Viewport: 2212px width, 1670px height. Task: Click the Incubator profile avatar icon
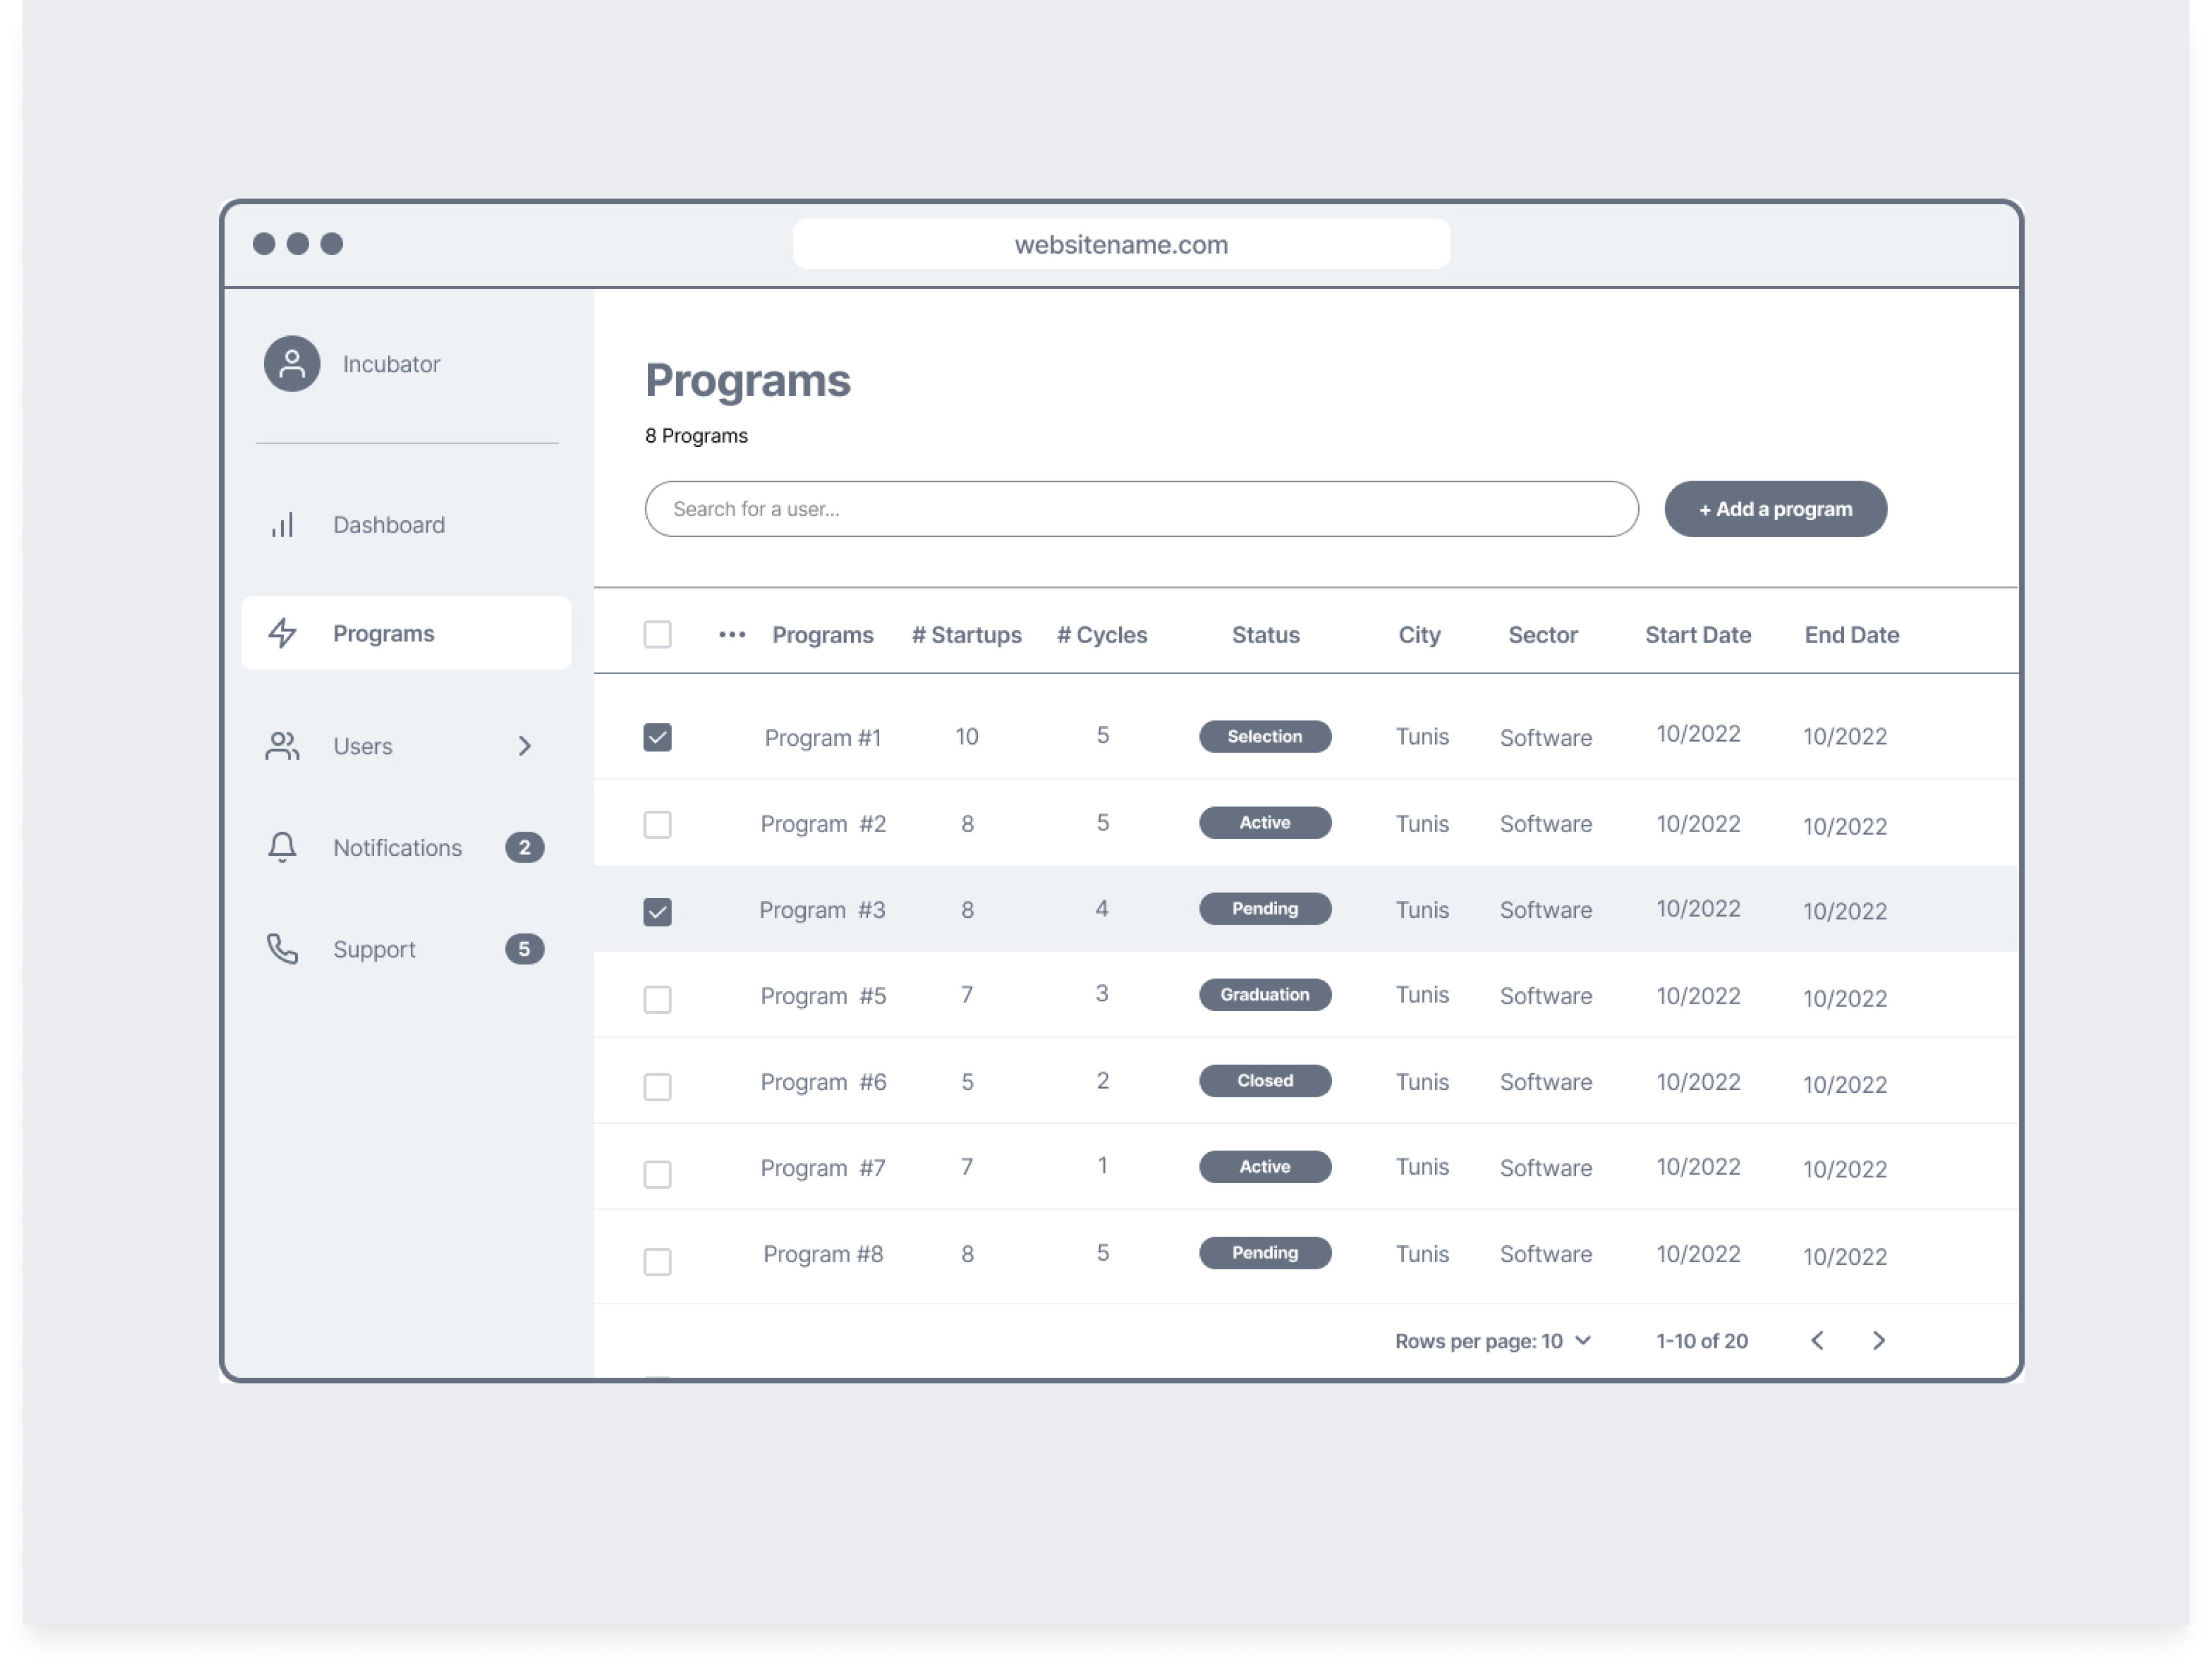292,364
